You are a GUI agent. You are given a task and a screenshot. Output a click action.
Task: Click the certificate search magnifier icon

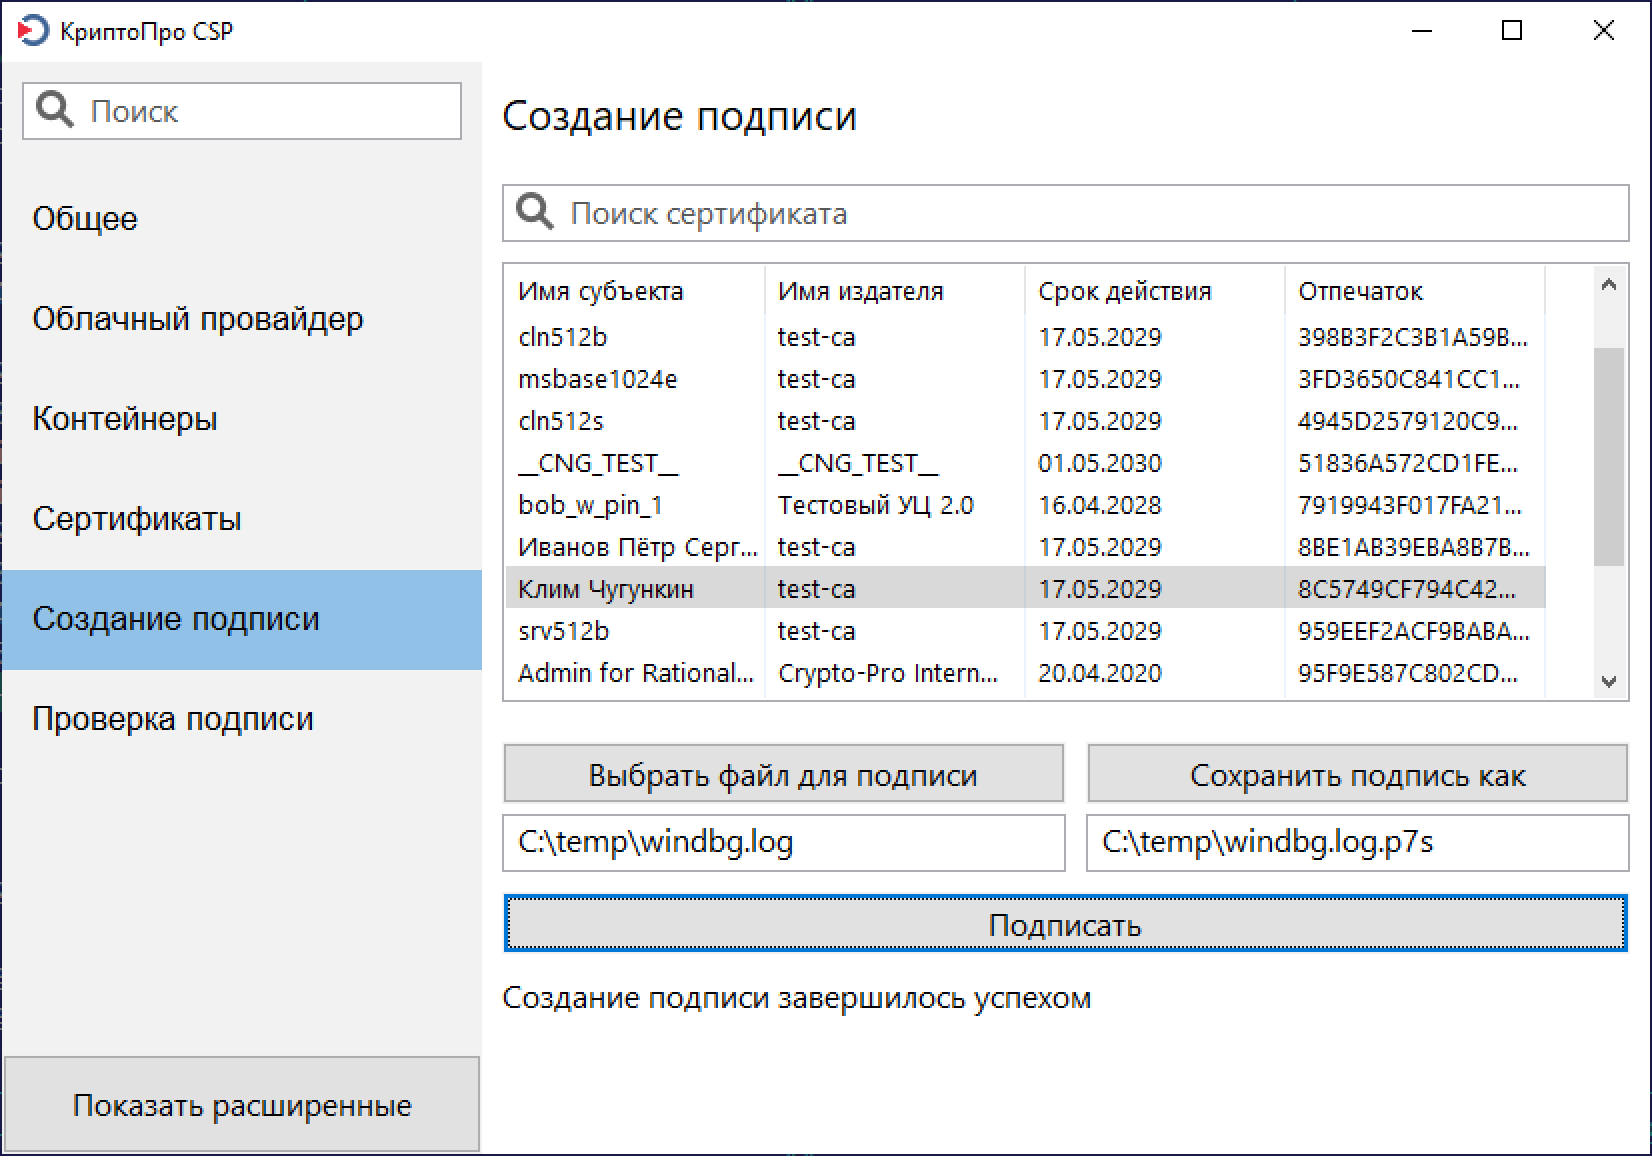tap(534, 212)
